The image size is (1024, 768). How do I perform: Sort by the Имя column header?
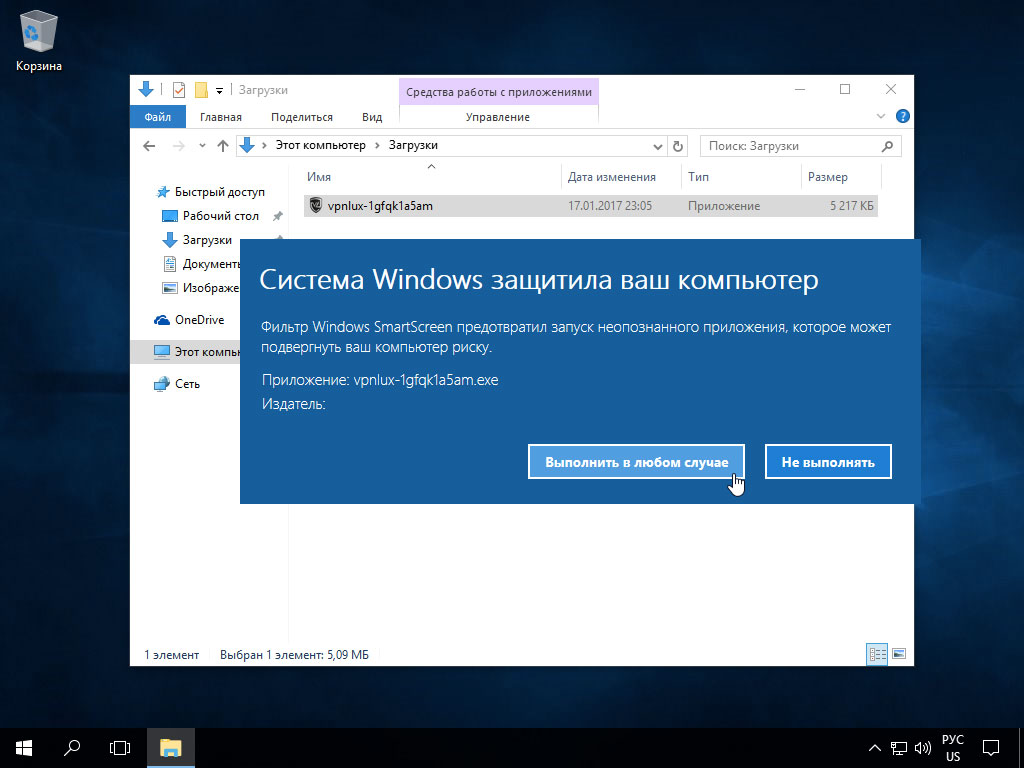coord(431,177)
